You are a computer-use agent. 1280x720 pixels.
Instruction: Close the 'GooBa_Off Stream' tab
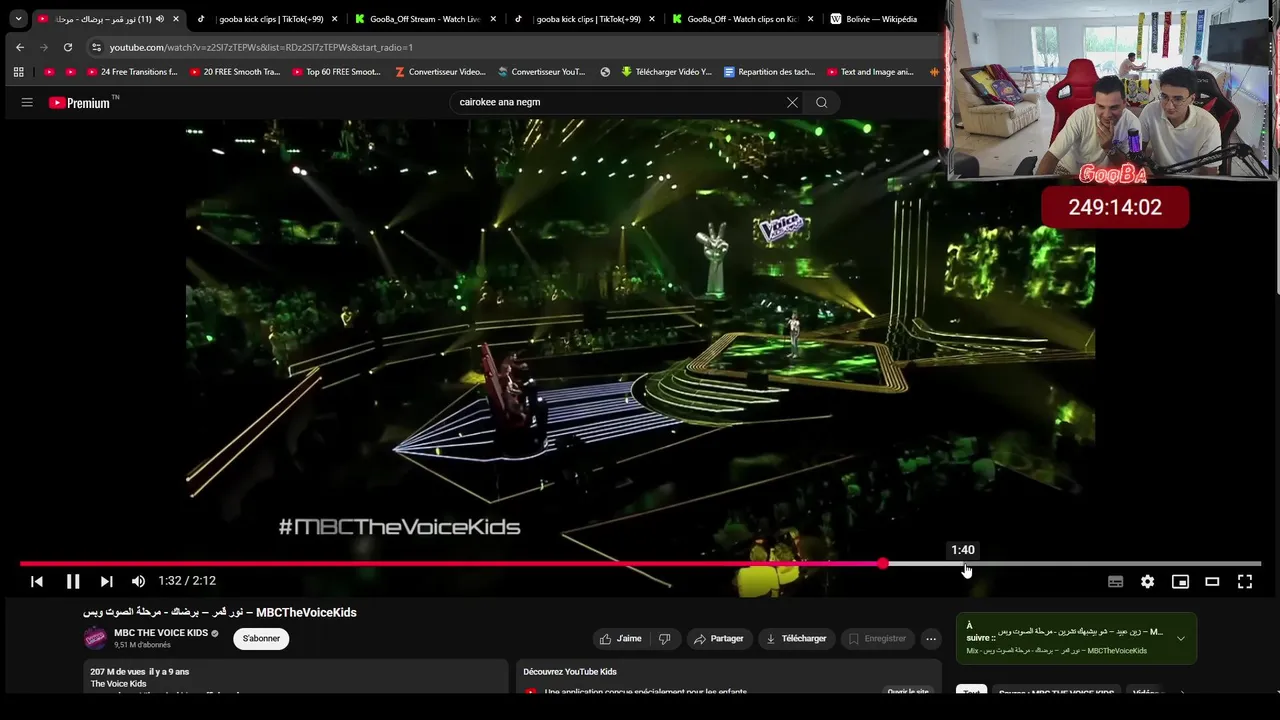(x=493, y=19)
